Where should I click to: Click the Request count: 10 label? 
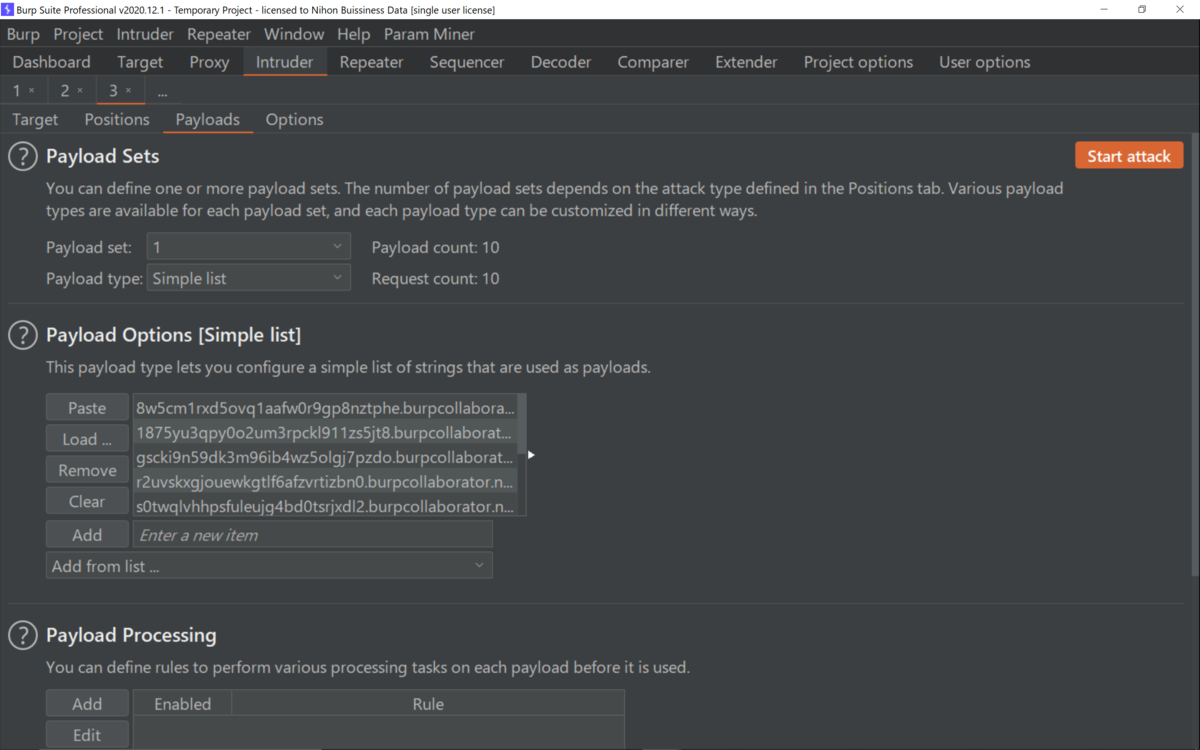[x=435, y=278]
